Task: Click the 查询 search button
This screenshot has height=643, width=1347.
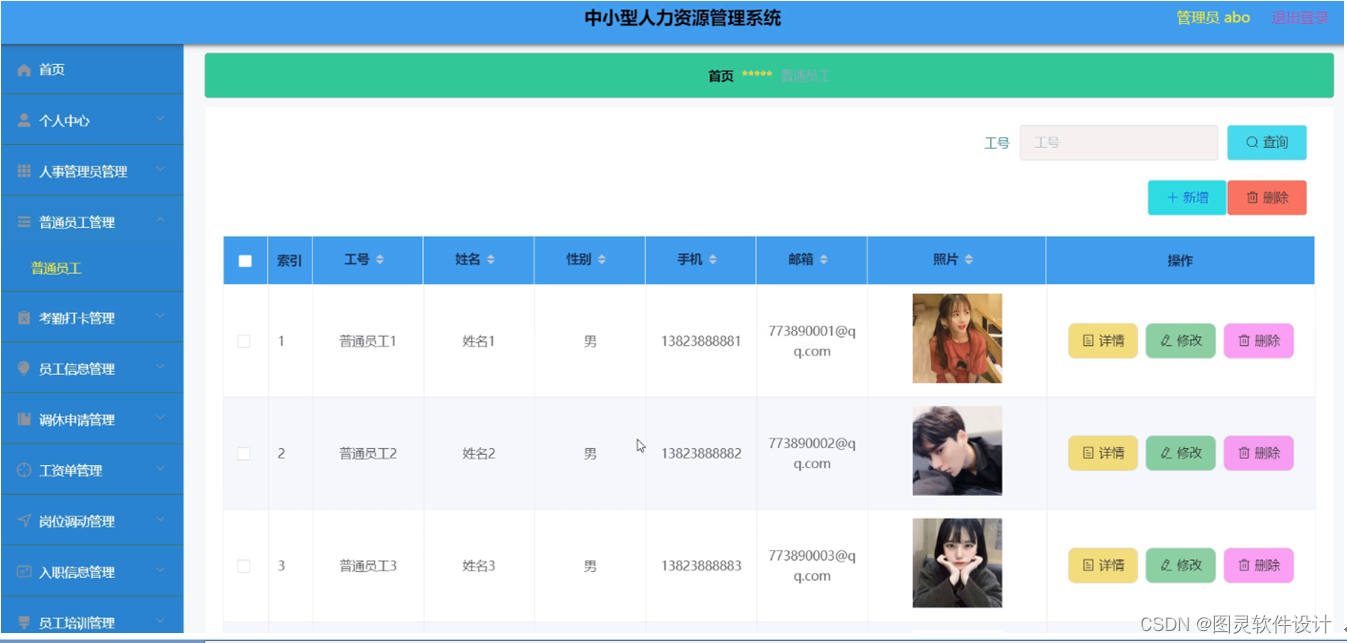Action: coord(1267,143)
